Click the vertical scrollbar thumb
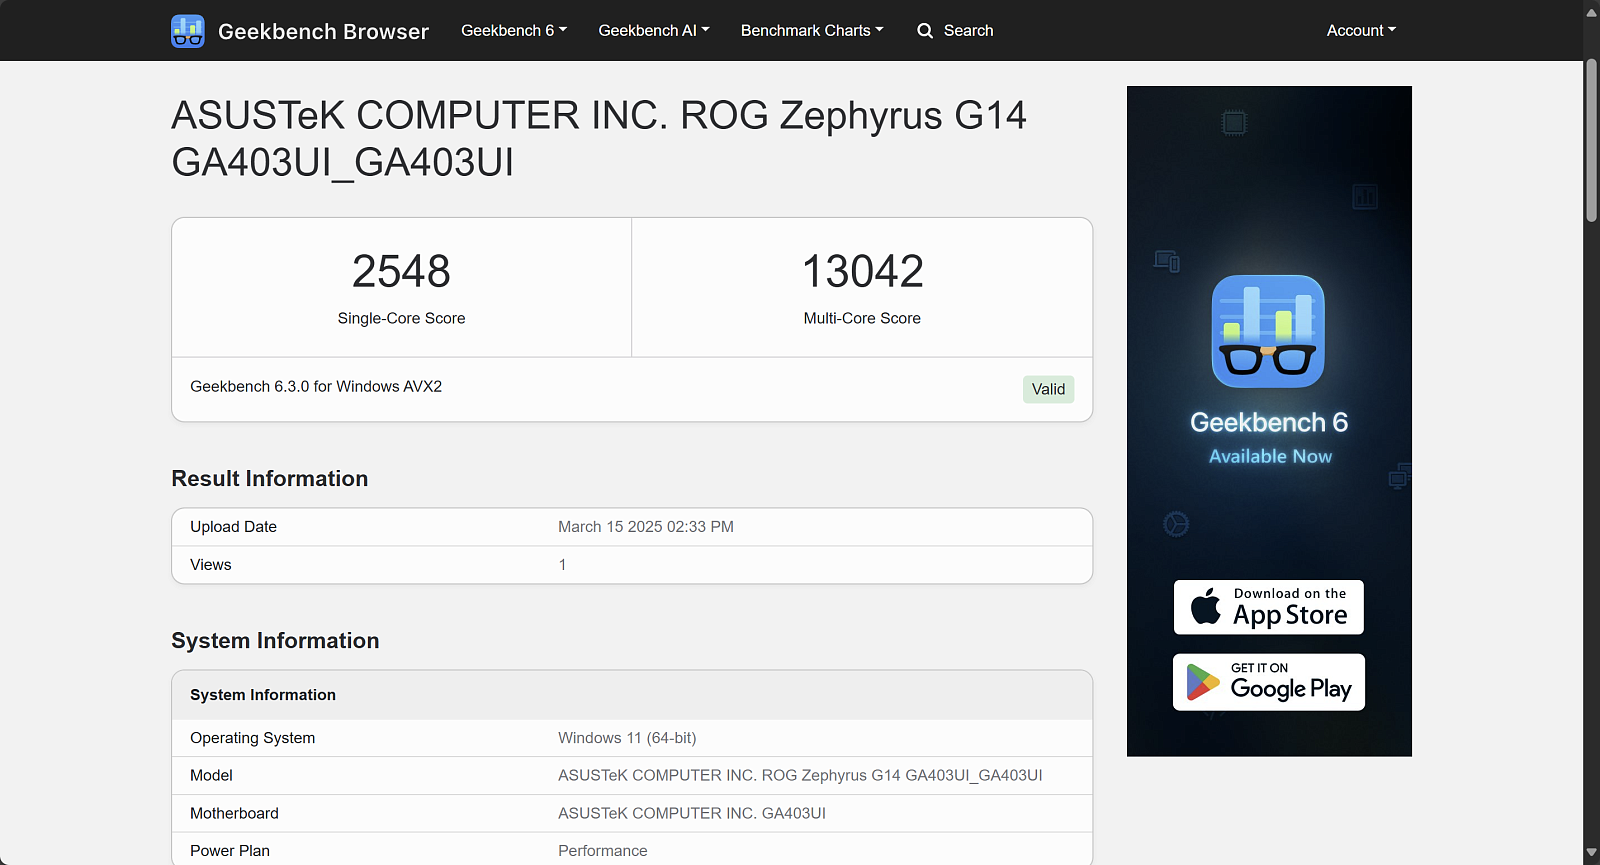This screenshot has width=1600, height=865. click(x=1591, y=140)
